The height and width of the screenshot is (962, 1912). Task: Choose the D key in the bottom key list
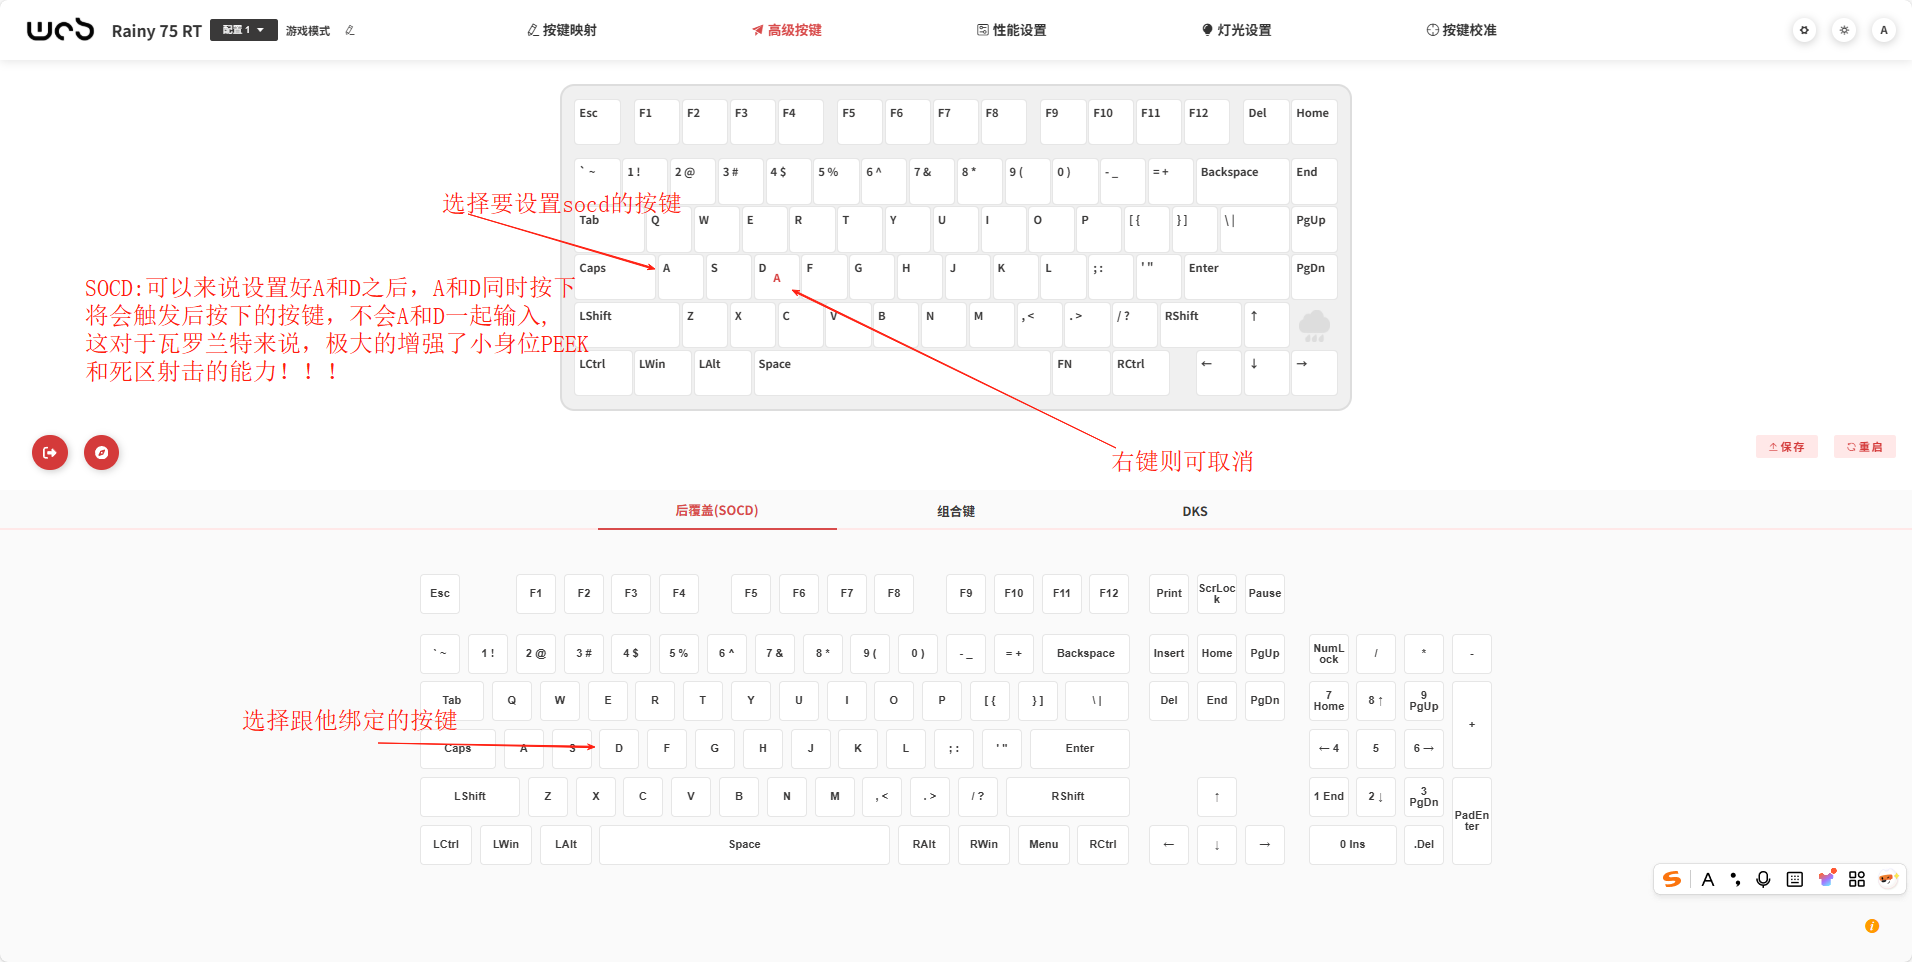tap(619, 749)
